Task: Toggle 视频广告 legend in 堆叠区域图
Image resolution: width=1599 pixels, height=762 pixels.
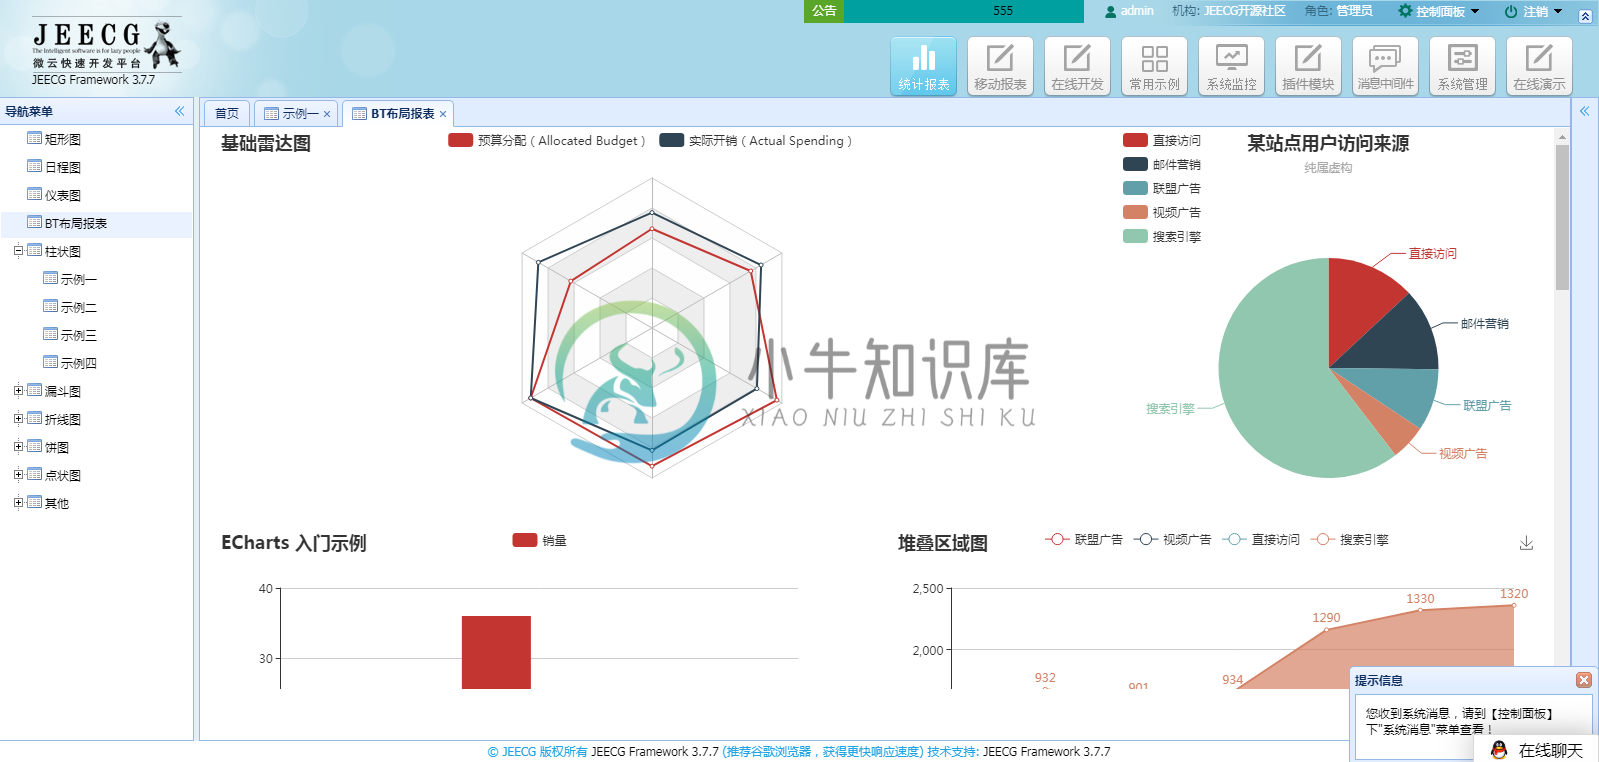Action: click(1172, 540)
